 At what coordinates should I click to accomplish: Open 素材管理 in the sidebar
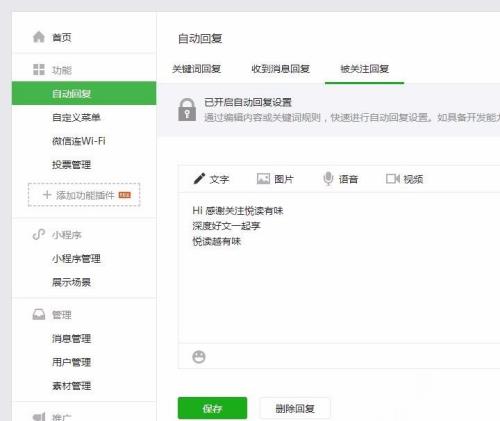[x=71, y=386]
